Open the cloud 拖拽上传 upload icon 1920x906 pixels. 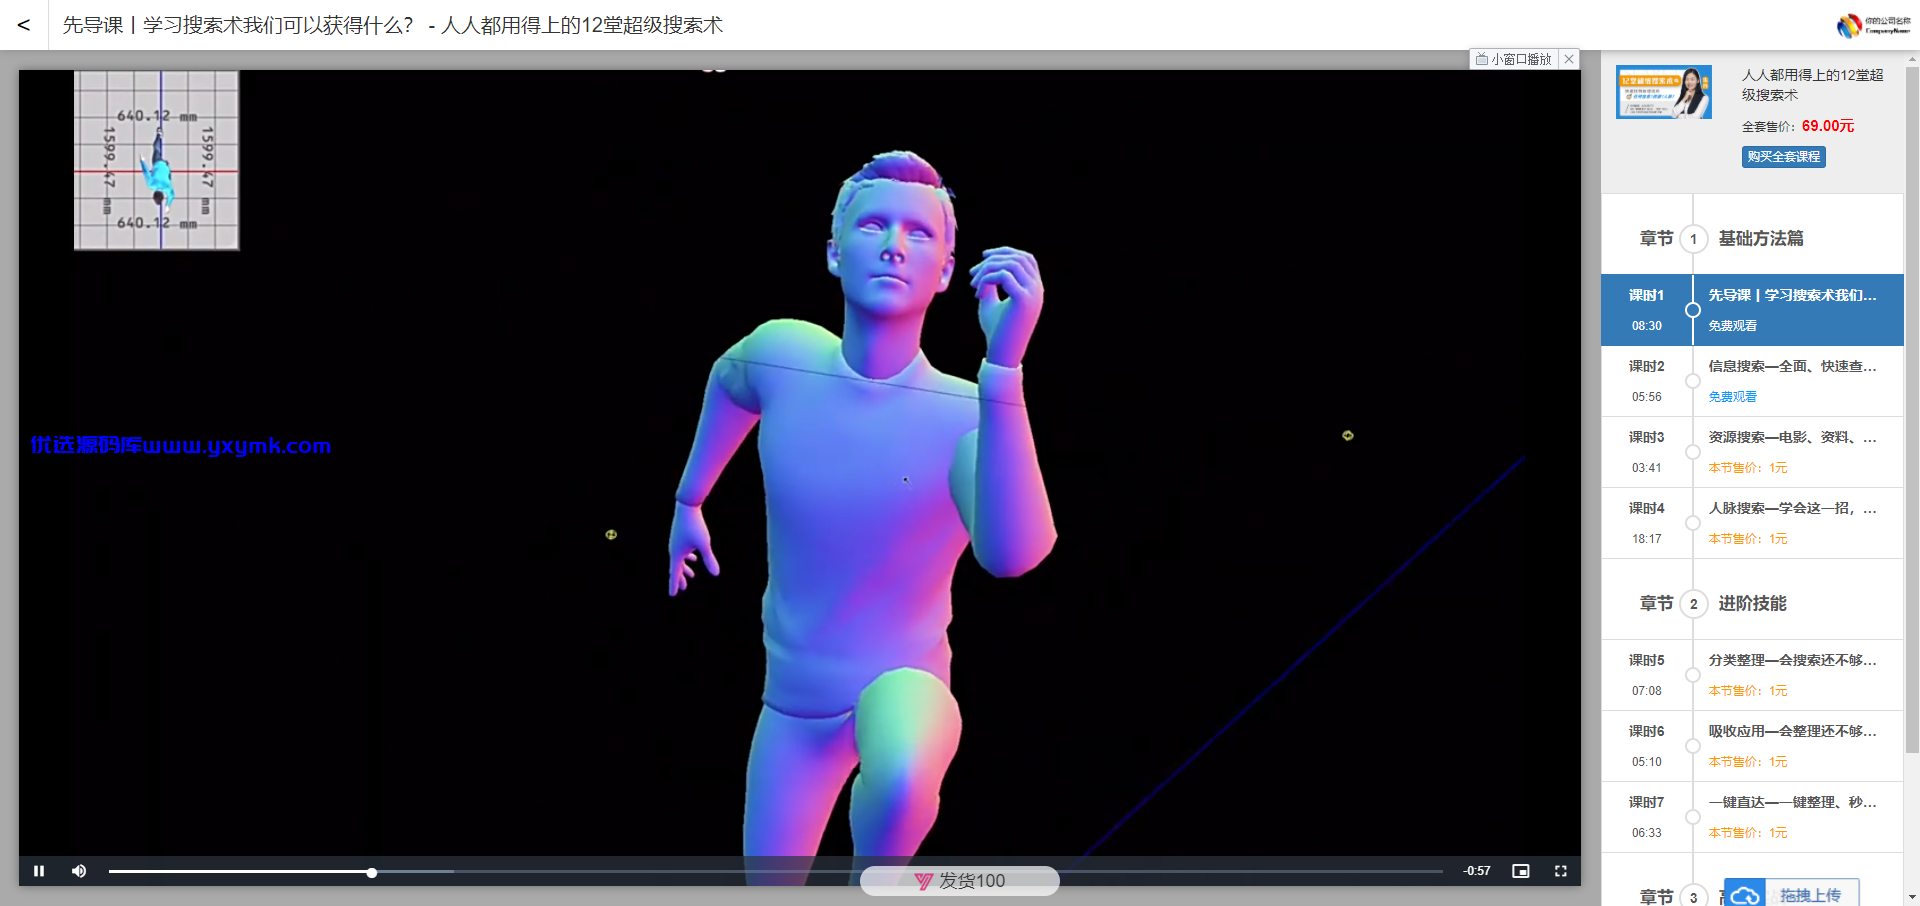click(1745, 895)
